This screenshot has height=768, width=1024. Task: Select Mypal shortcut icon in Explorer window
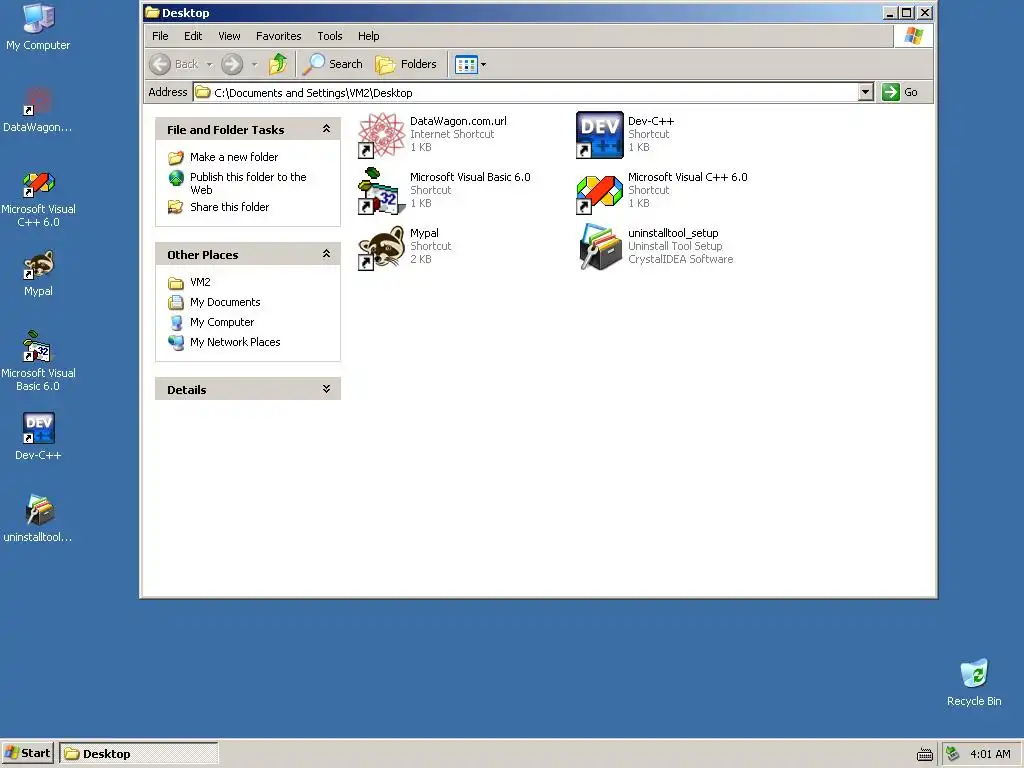pyautogui.click(x=381, y=247)
